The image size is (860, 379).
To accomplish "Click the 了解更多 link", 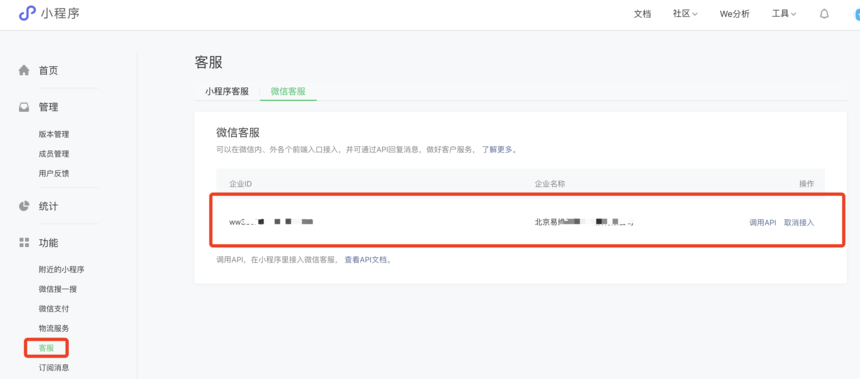I will [x=497, y=149].
